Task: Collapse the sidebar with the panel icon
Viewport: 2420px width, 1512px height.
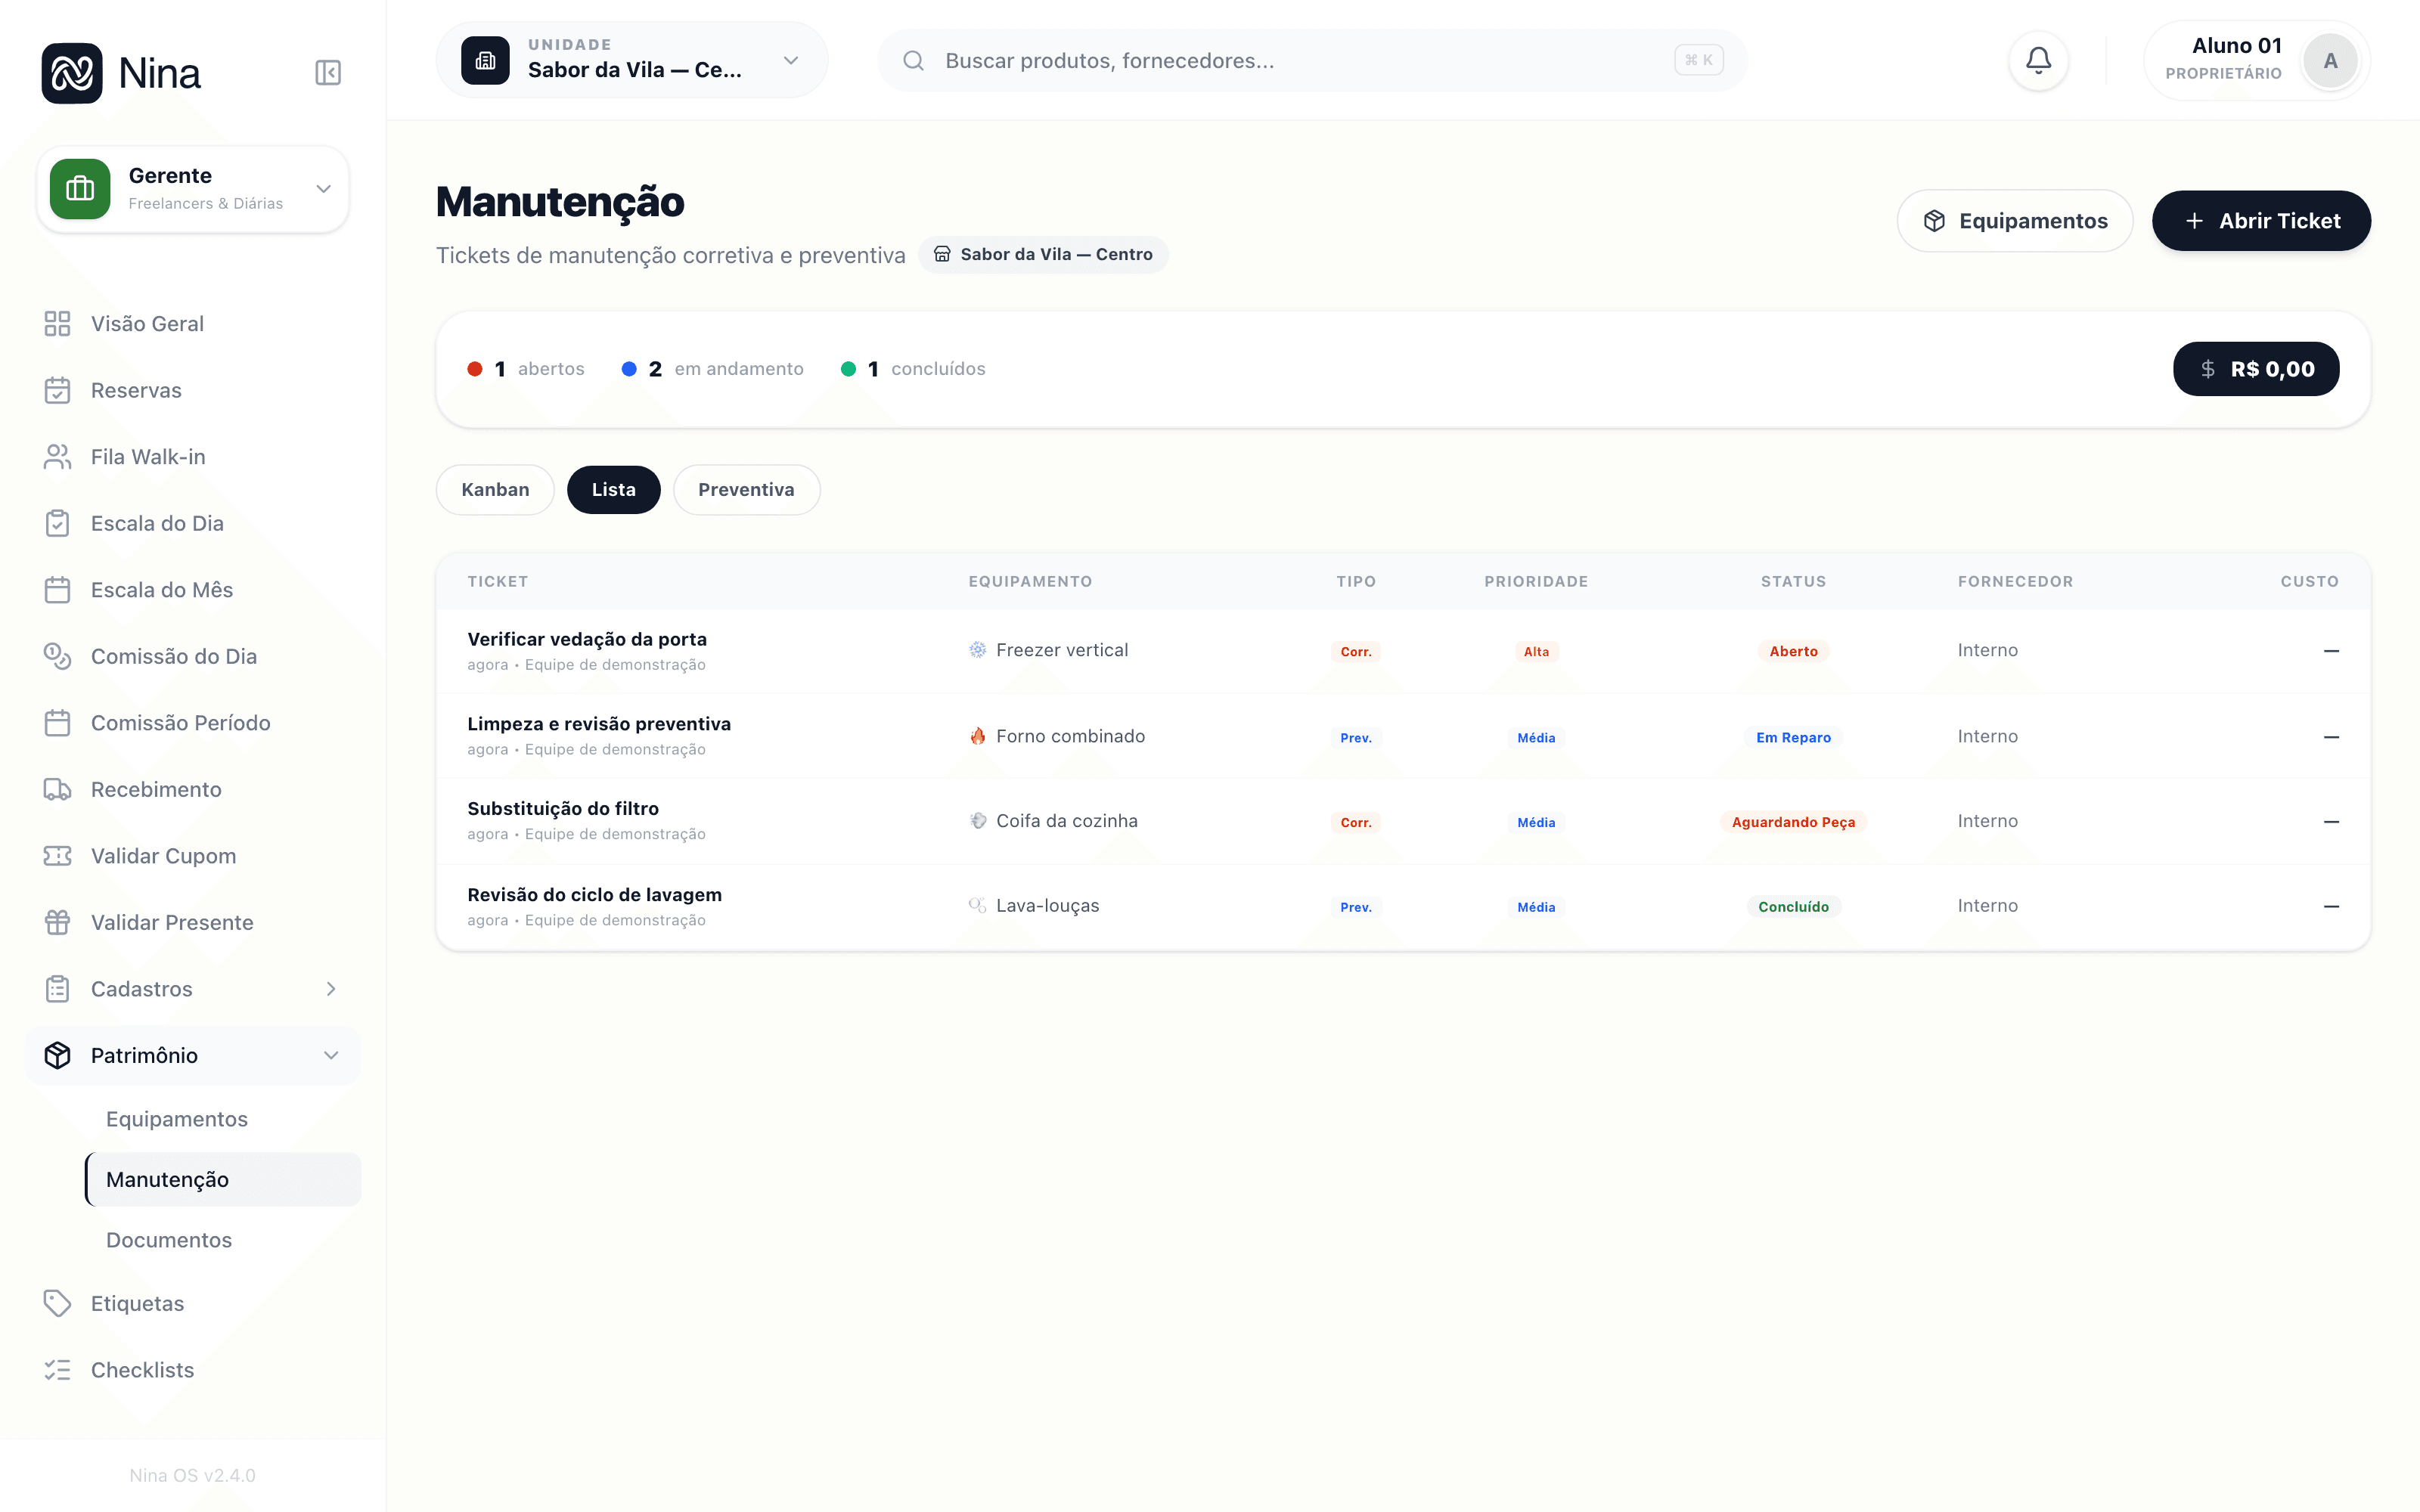Action: (328, 73)
